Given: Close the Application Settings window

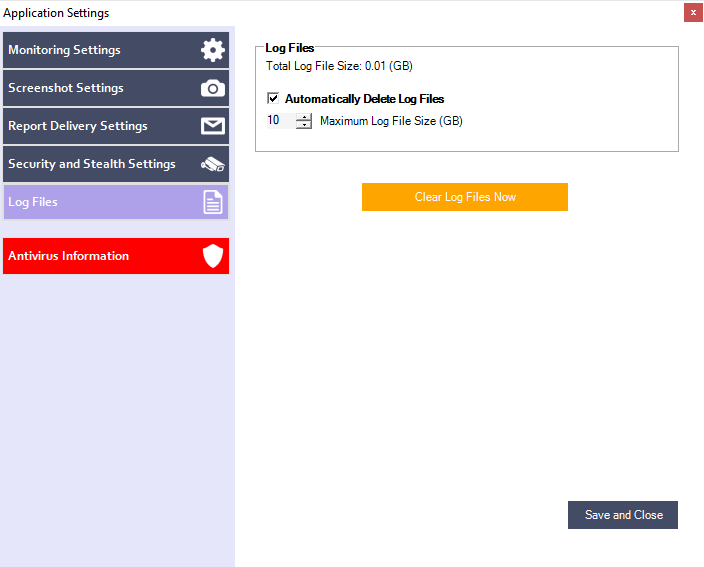Looking at the screenshot, I should (693, 13).
